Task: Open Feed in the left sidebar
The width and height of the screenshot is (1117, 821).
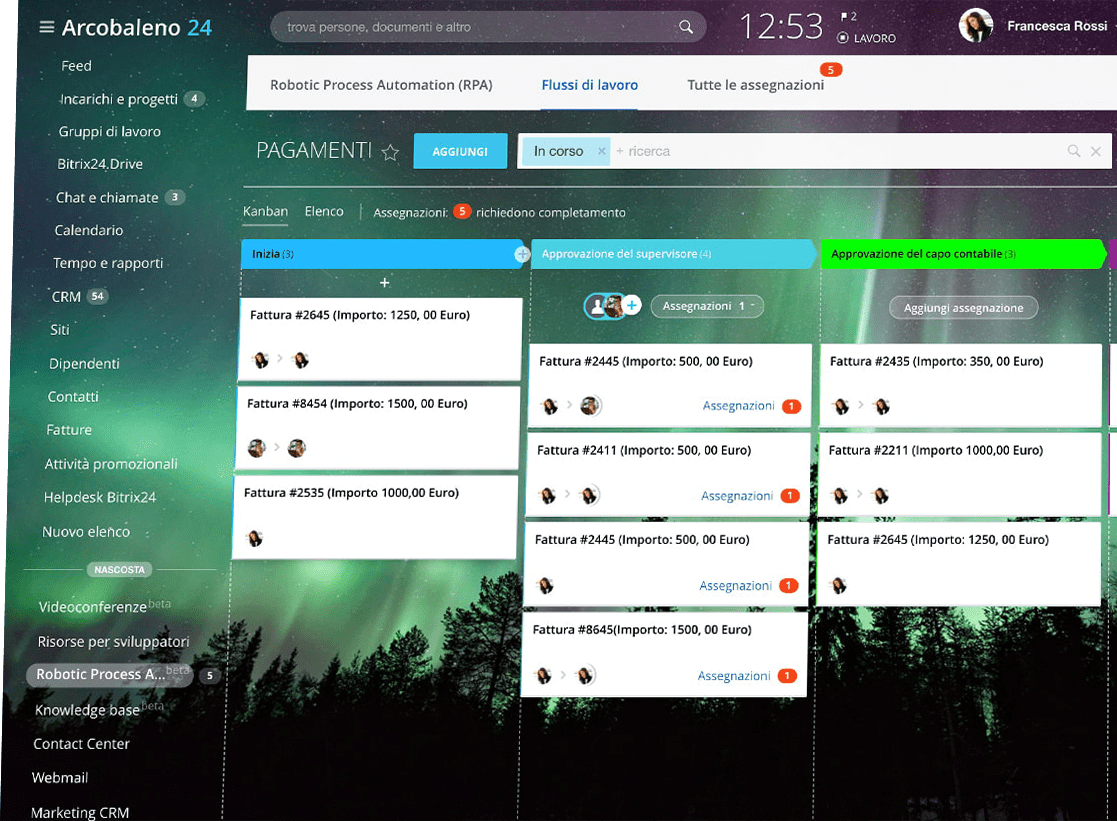Action: click(76, 66)
